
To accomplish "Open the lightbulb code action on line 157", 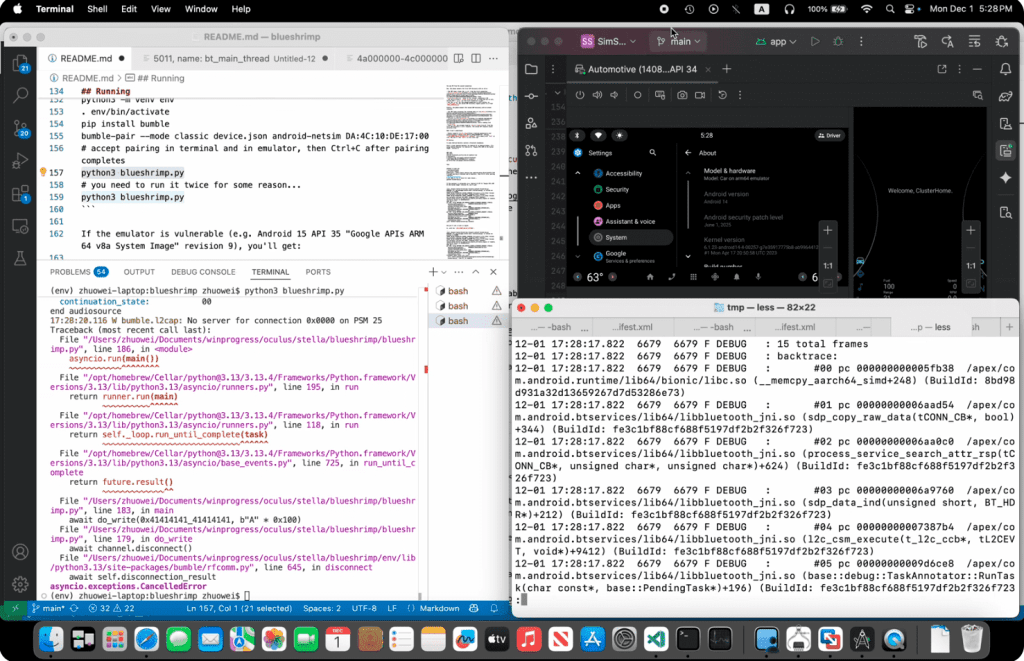I will [43, 172].
